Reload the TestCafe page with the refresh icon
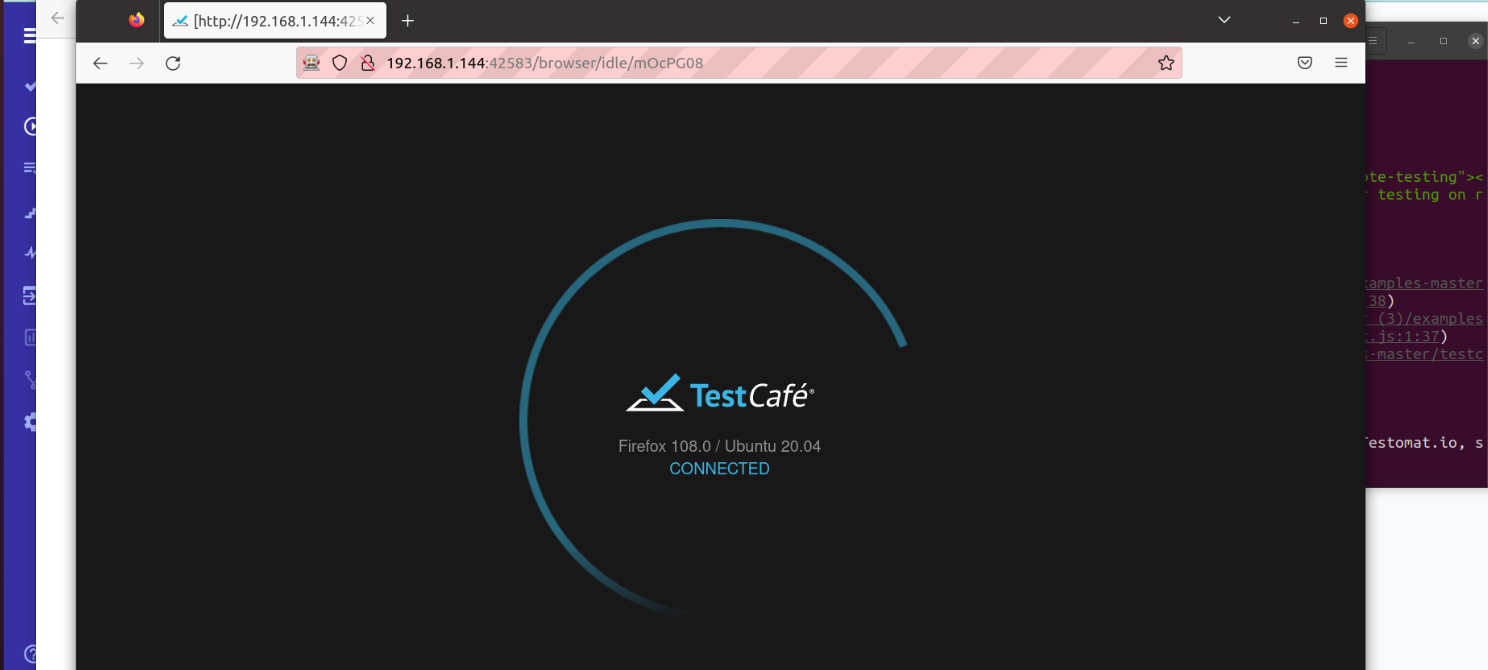The height and width of the screenshot is (670, 1488). [172, 62]
